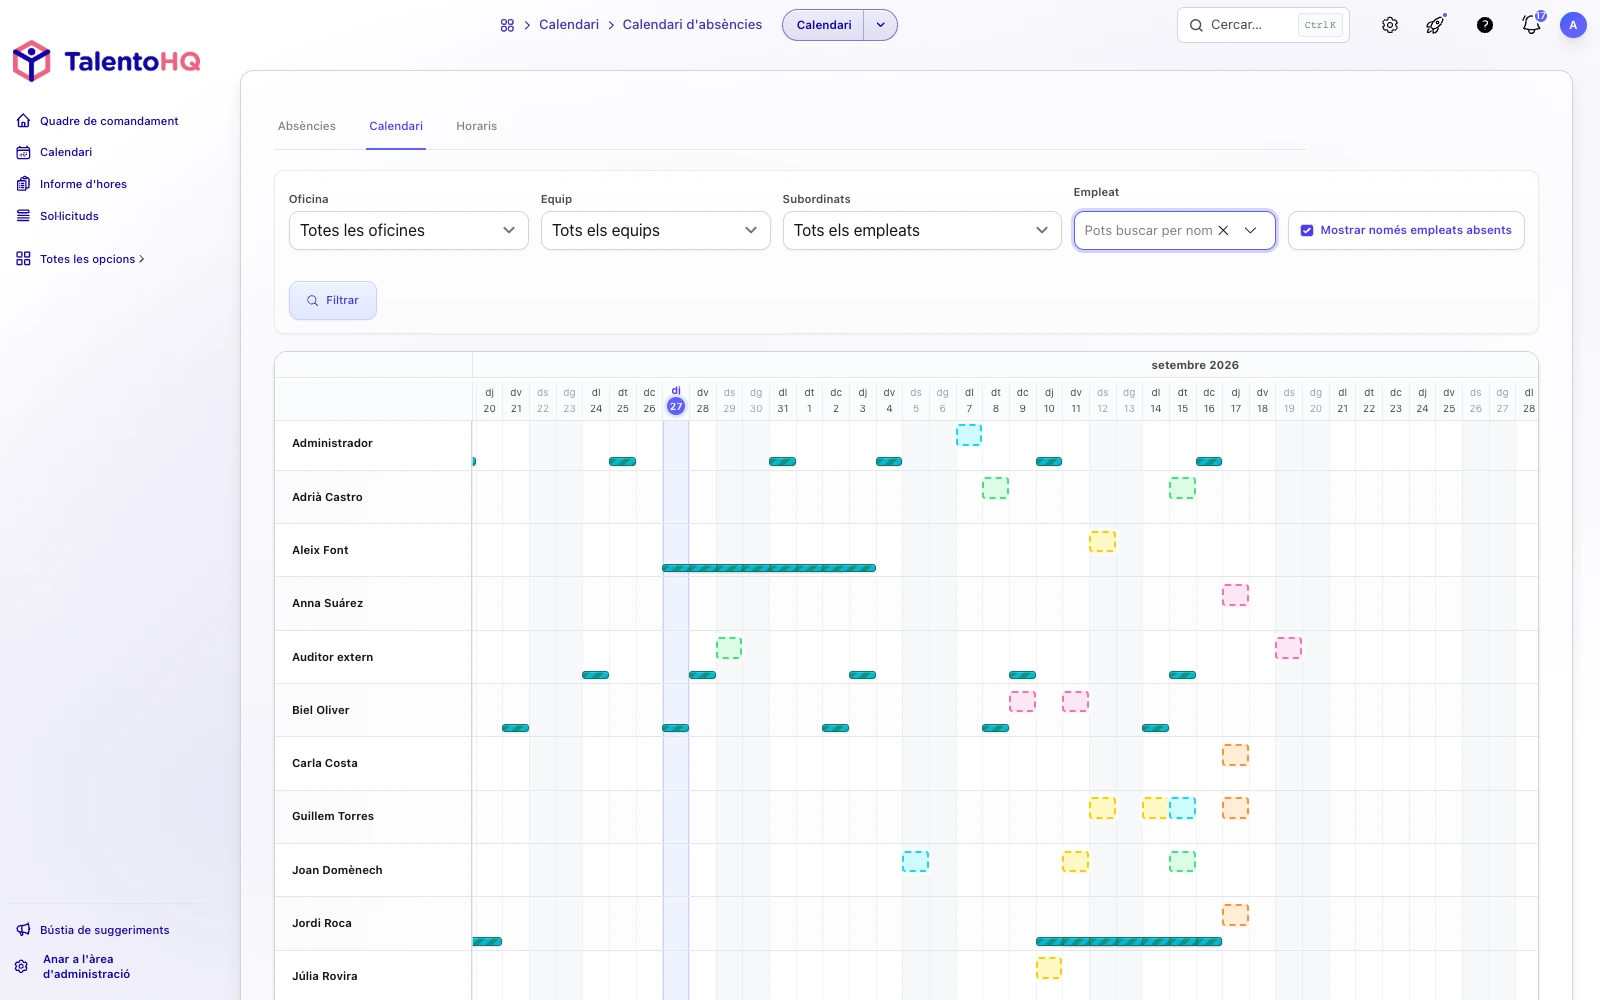This screenshot has width=1600, height=1000.
Task: Click the Cercar search field
Action: click(x=1263, y=25)
